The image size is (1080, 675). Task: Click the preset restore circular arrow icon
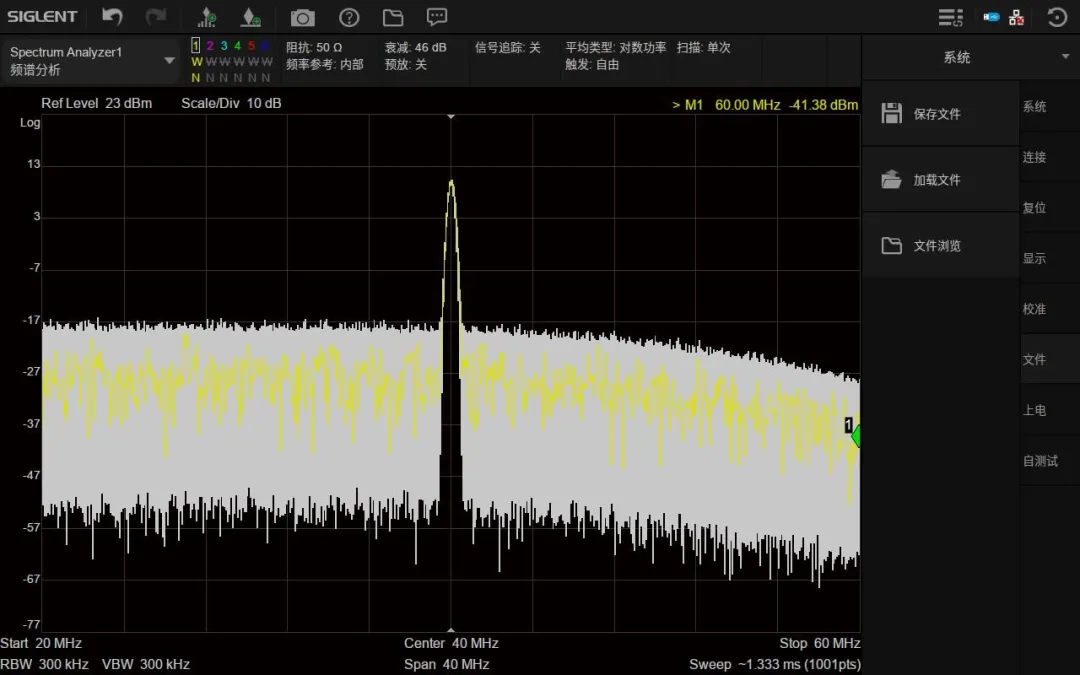pos(1057,17)
